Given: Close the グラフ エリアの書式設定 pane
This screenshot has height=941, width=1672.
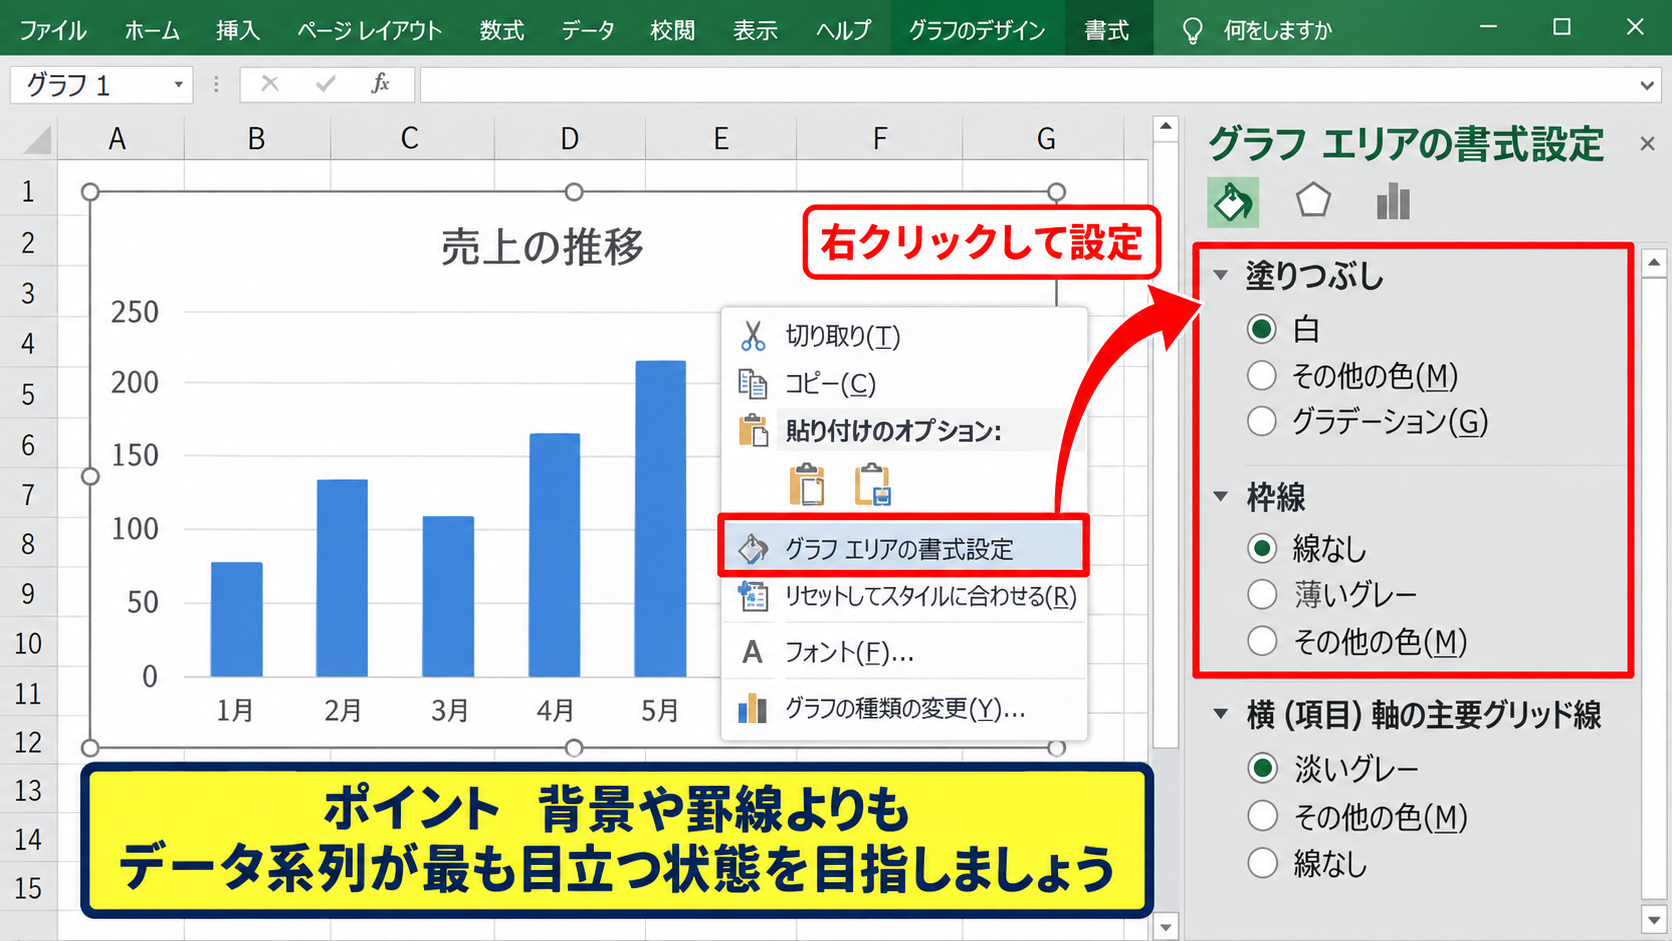Looking at the screenshot, I should click(1647, 144).
